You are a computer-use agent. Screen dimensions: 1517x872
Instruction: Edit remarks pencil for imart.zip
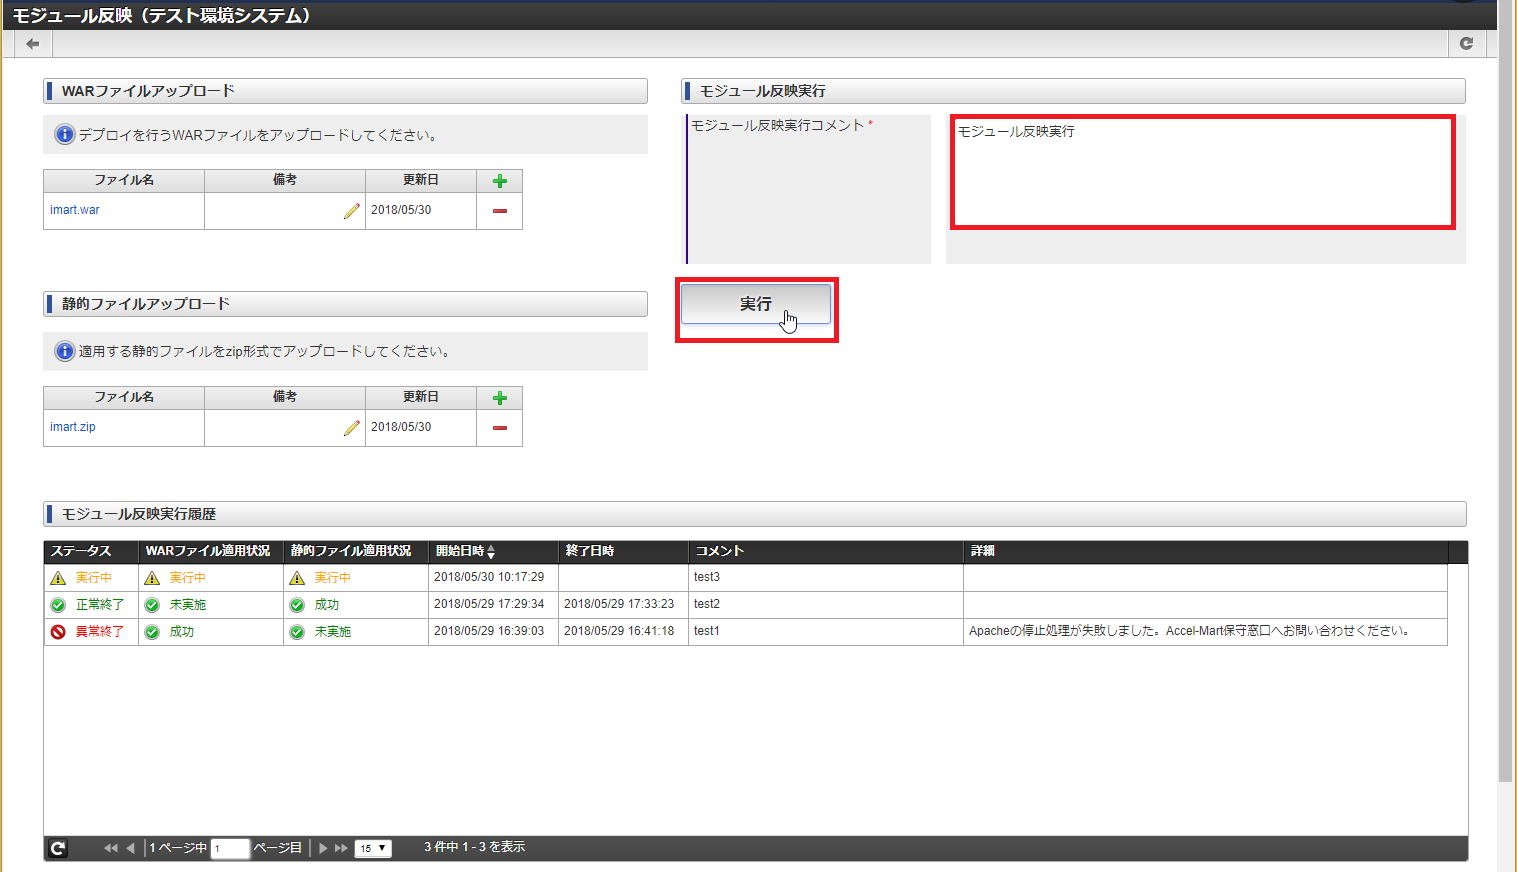click(x=351, y=428)
